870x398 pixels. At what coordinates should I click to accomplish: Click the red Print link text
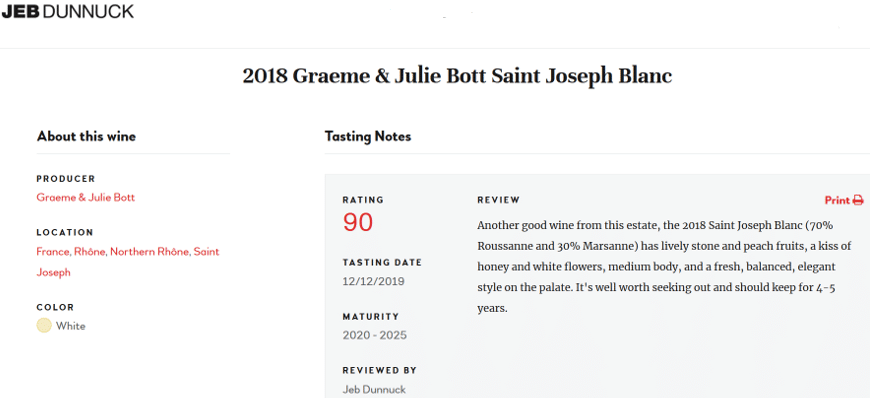(x=837, y=200)
